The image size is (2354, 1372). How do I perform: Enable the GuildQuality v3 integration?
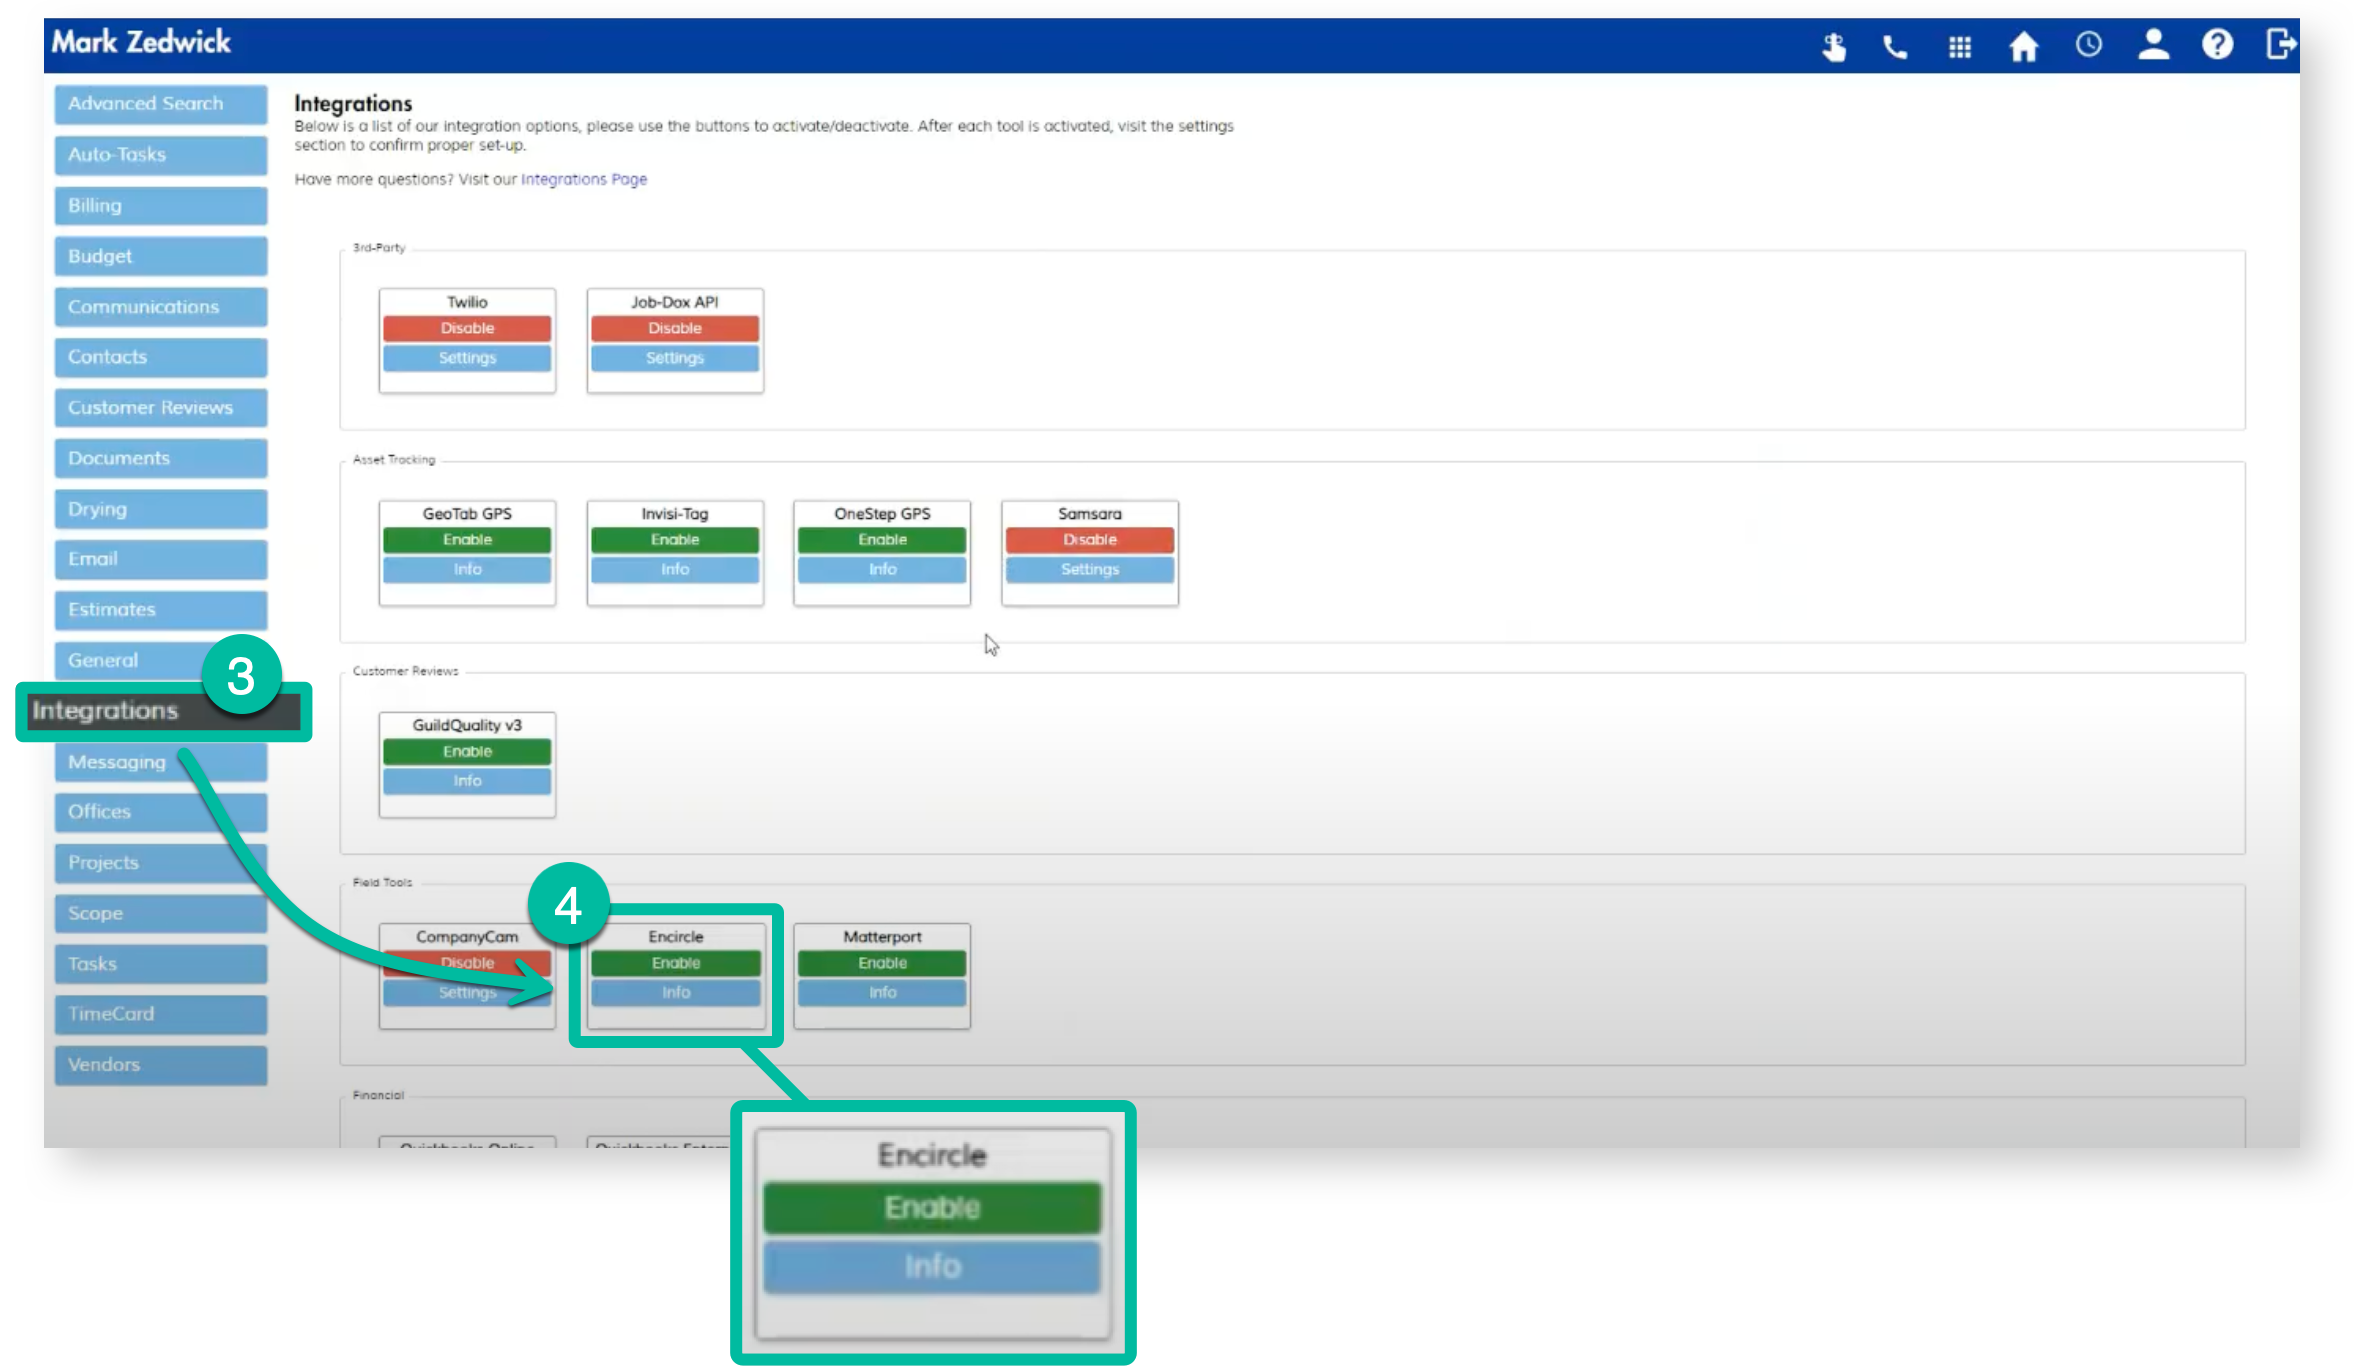[466, 751]
